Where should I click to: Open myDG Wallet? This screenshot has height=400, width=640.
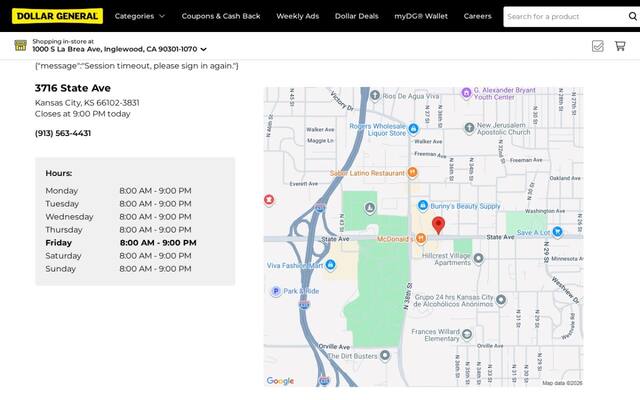pyautogui.click(x=421, y=16)
